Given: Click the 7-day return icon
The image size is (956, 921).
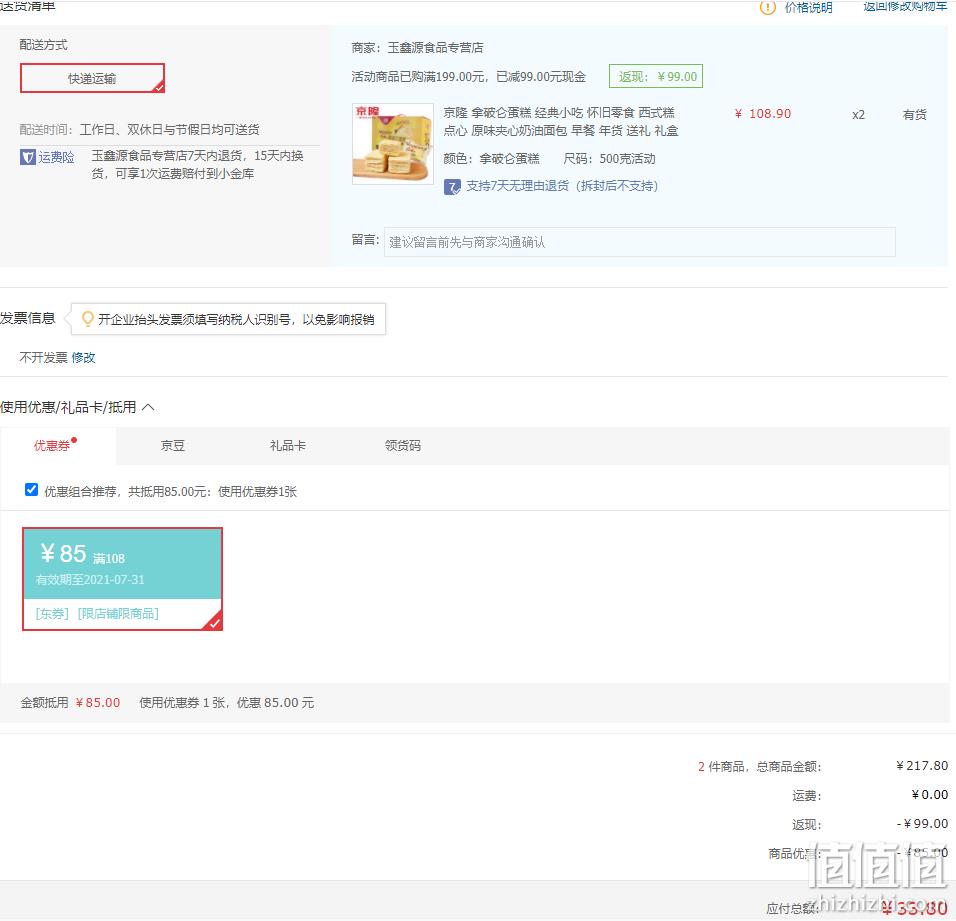Looking at the screenshot, I should coord(452,187).
